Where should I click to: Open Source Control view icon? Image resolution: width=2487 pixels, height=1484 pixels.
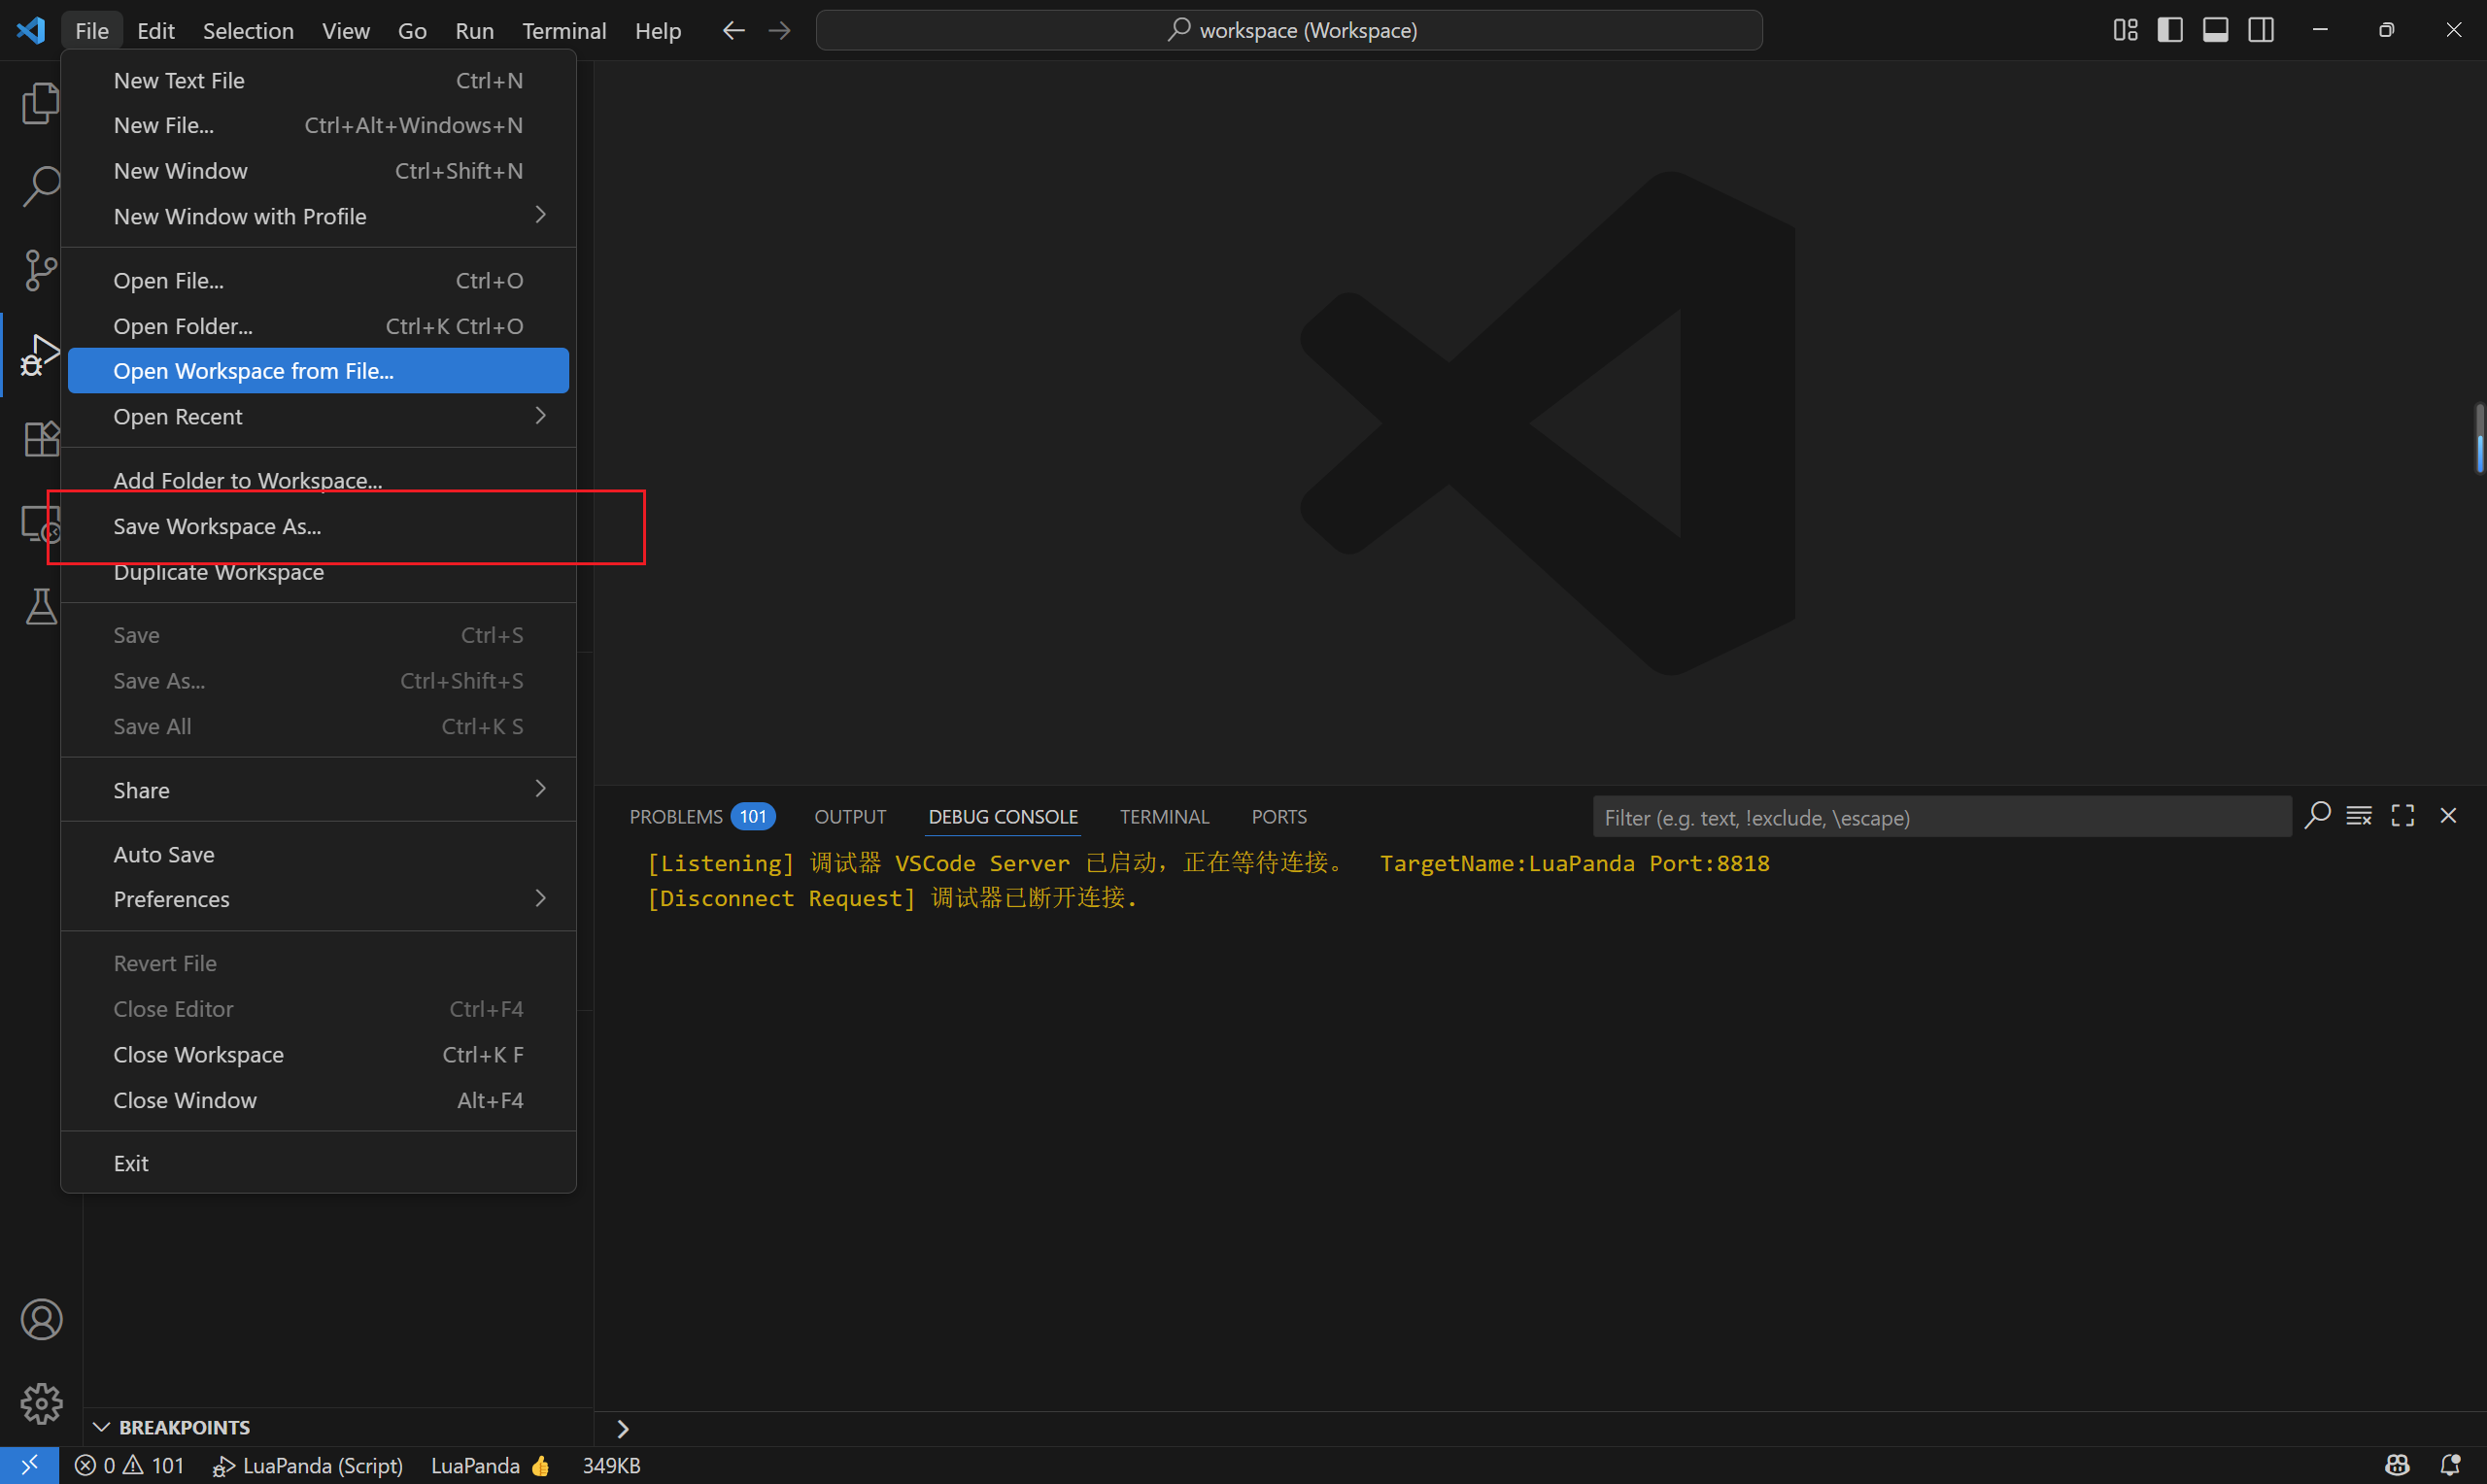[x=40, y=270]
